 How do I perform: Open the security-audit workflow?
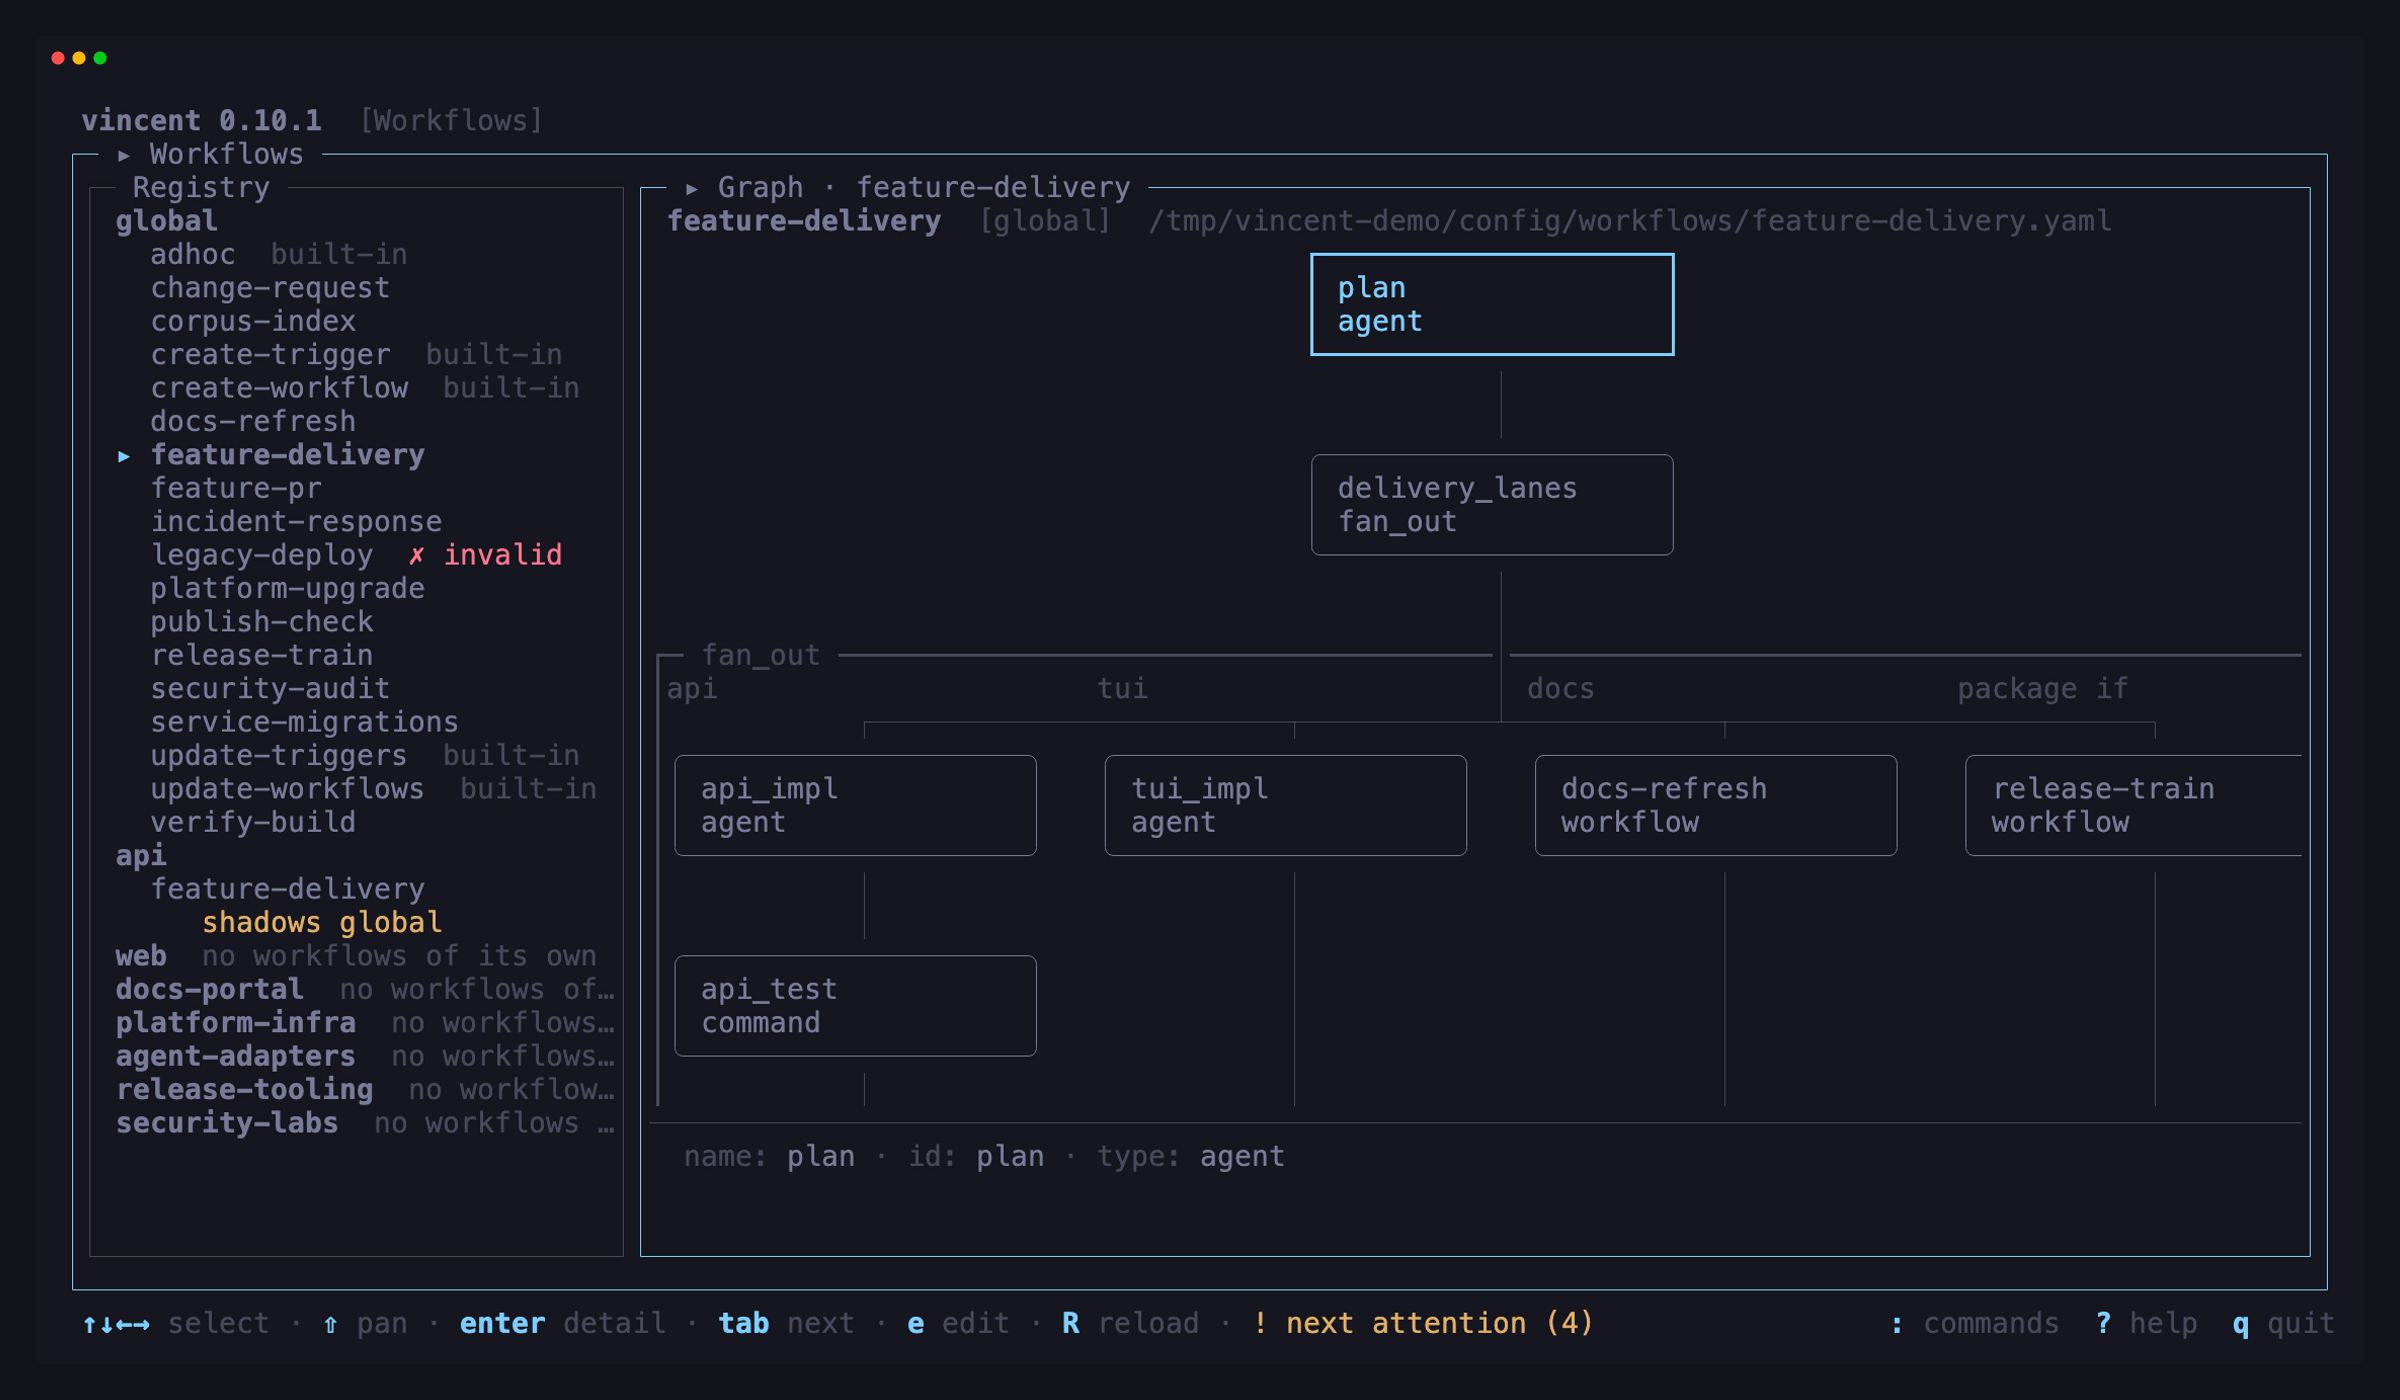pos(270,688)
